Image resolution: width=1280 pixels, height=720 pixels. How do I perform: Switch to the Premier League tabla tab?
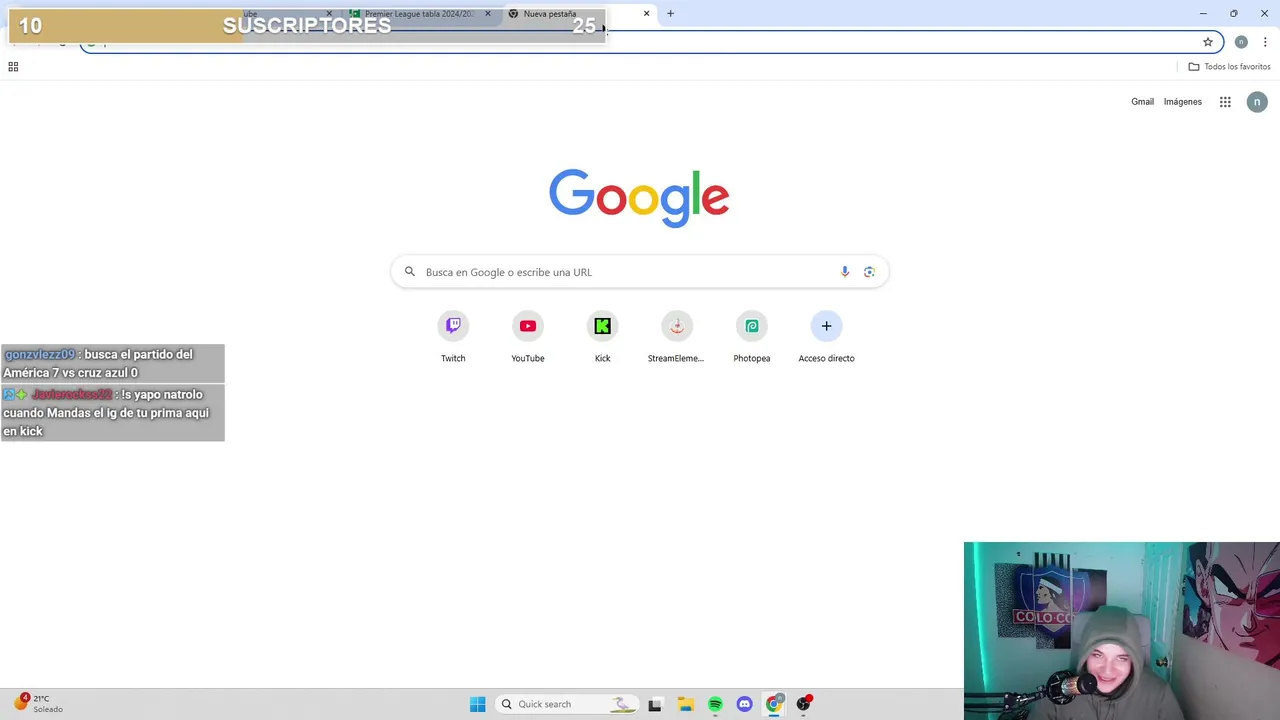[x=421, y=14]
